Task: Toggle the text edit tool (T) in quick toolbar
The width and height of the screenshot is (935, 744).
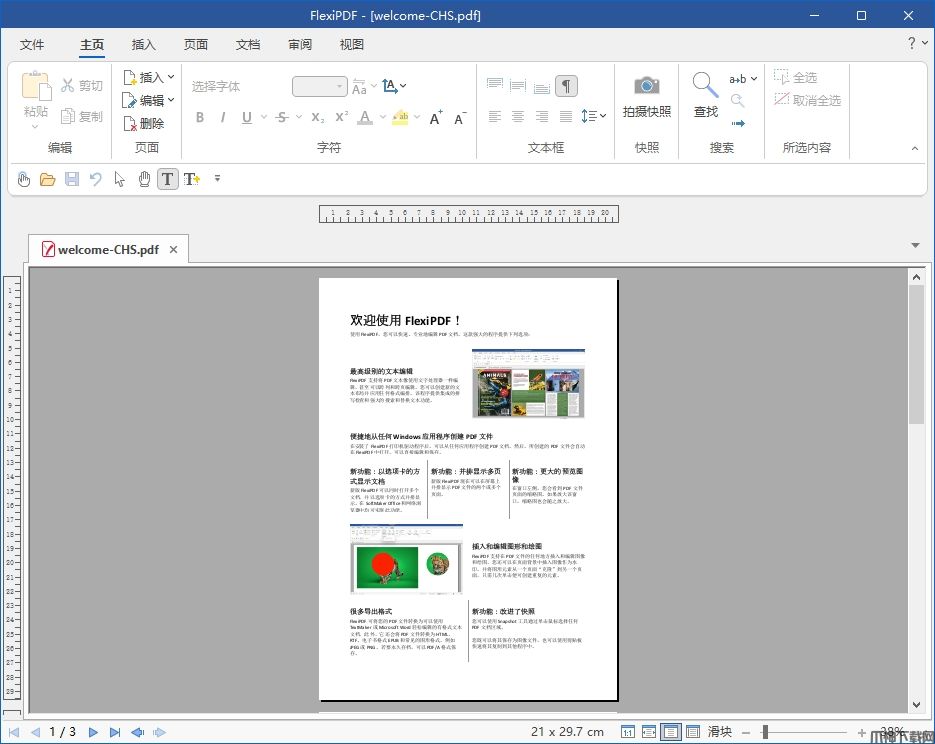Action: click(167, 179)
